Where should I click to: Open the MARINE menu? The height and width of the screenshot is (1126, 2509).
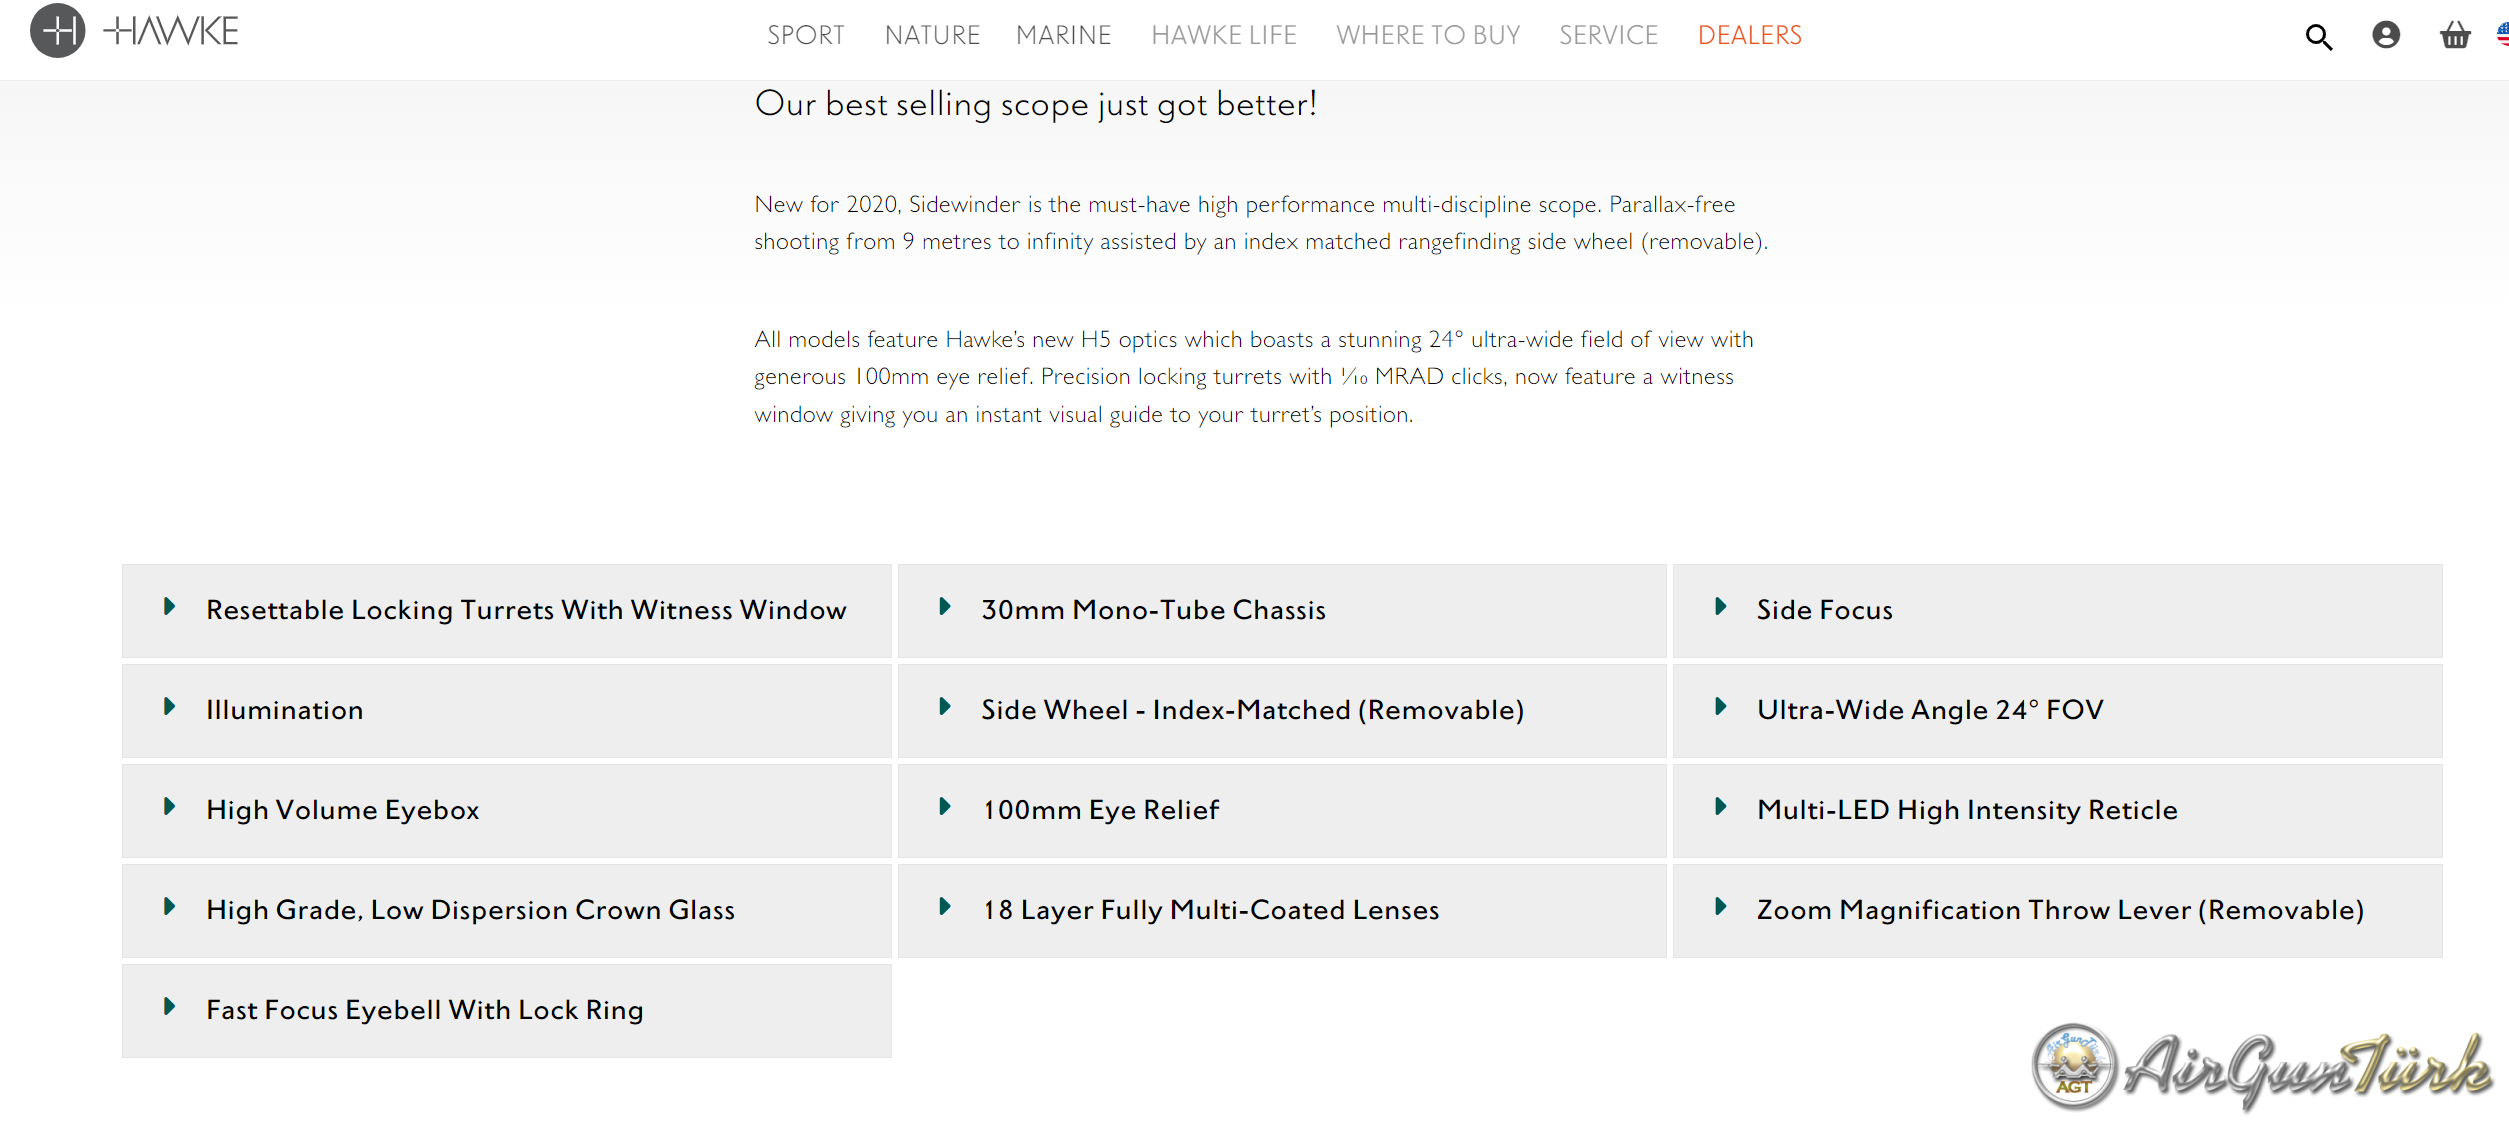[1063, 36]
